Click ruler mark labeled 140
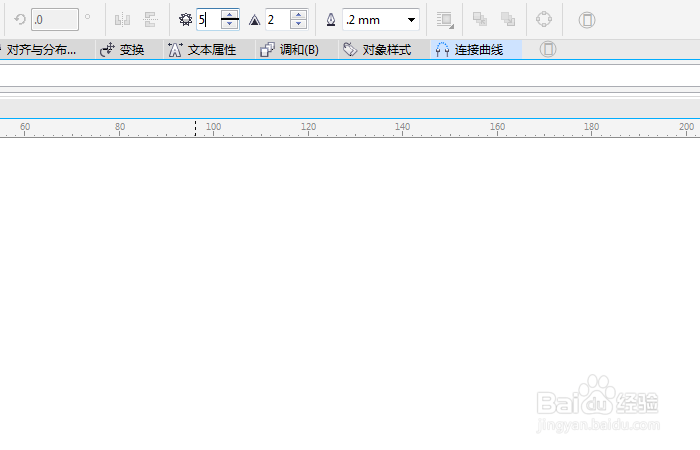This screenshot has width=700, height=450. (x=402, y=127)
